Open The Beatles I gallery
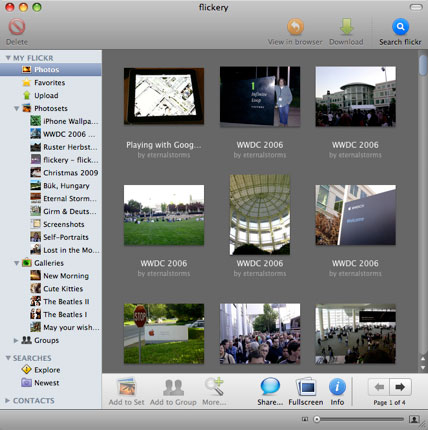Image resolution: width=428 pixels, height=430 pixels. tap(51, 315)
